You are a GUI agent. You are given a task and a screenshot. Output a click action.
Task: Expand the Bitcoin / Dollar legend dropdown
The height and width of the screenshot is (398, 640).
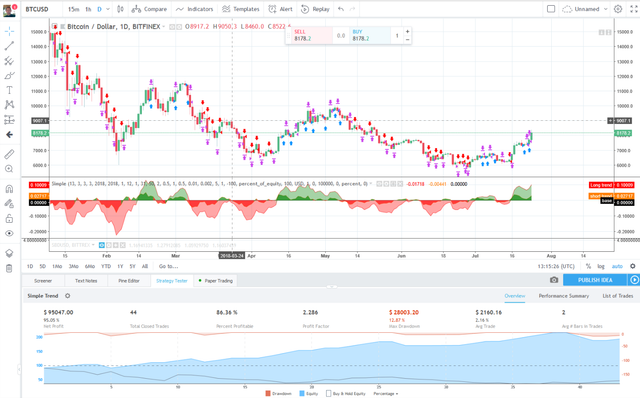(x=164, y=27)
